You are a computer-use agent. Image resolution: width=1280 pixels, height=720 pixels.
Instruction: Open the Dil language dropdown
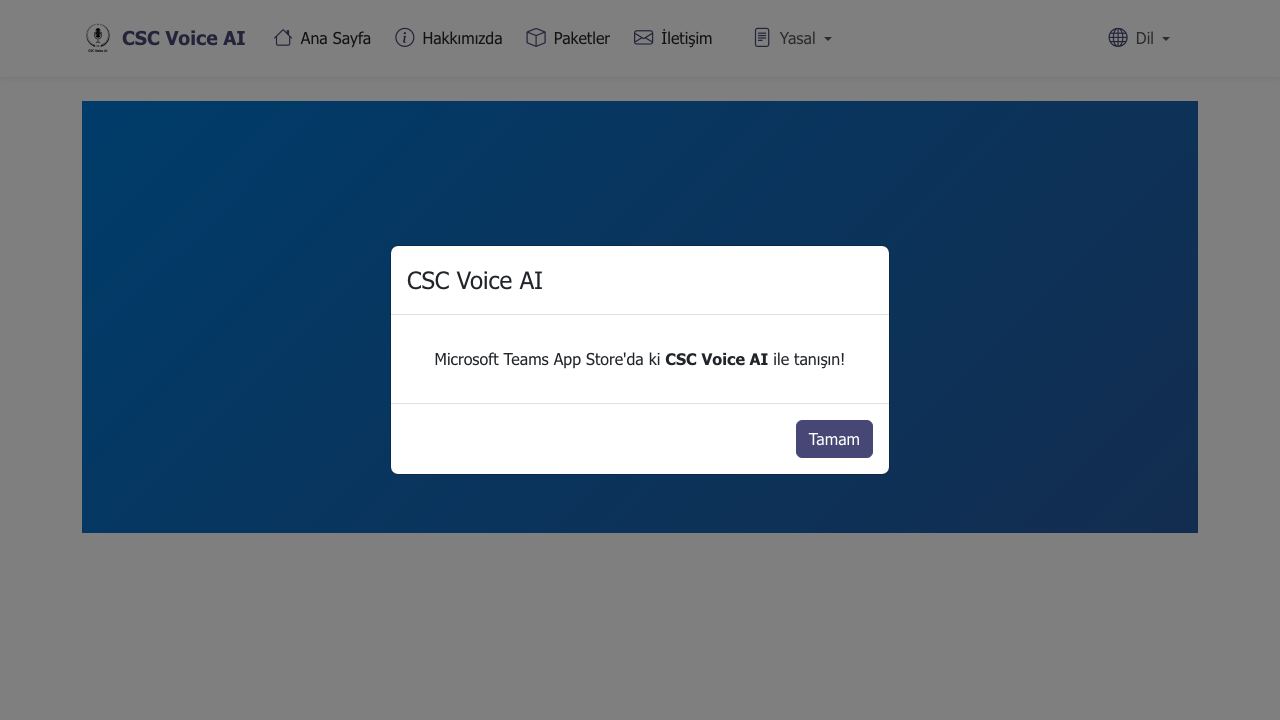tap(1139, 38)
